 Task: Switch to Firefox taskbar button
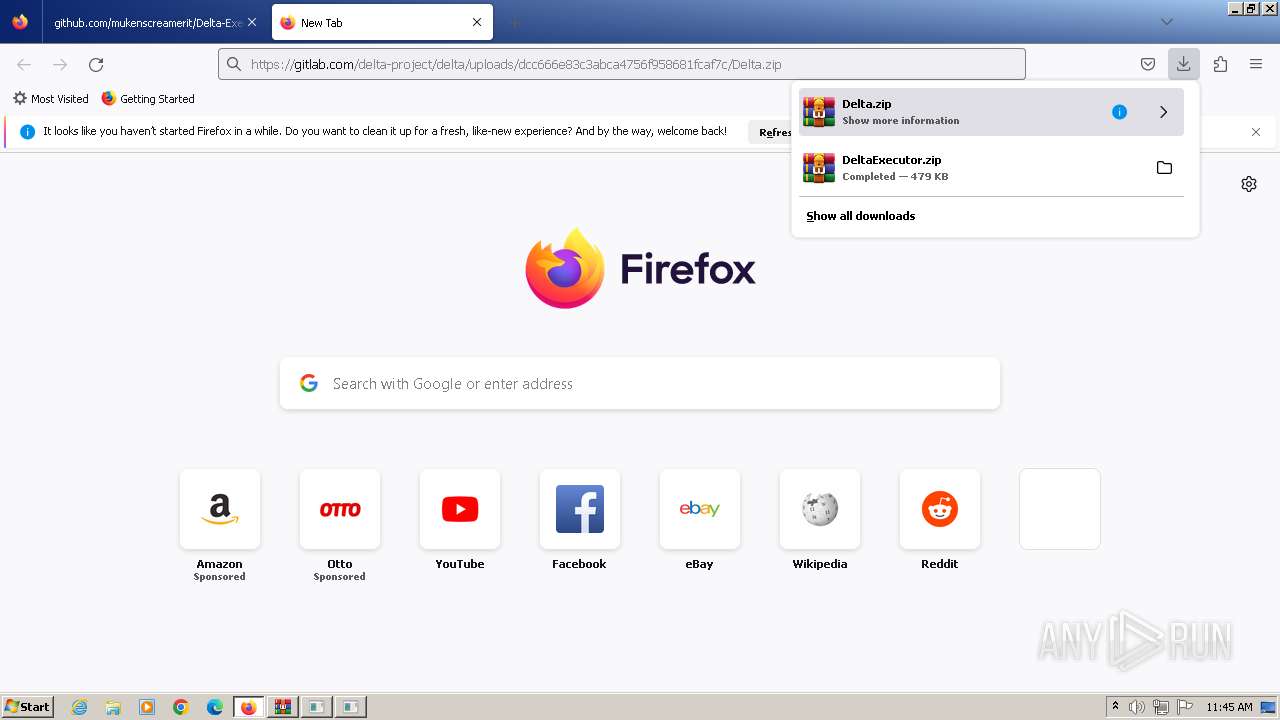tap(248, 707)
